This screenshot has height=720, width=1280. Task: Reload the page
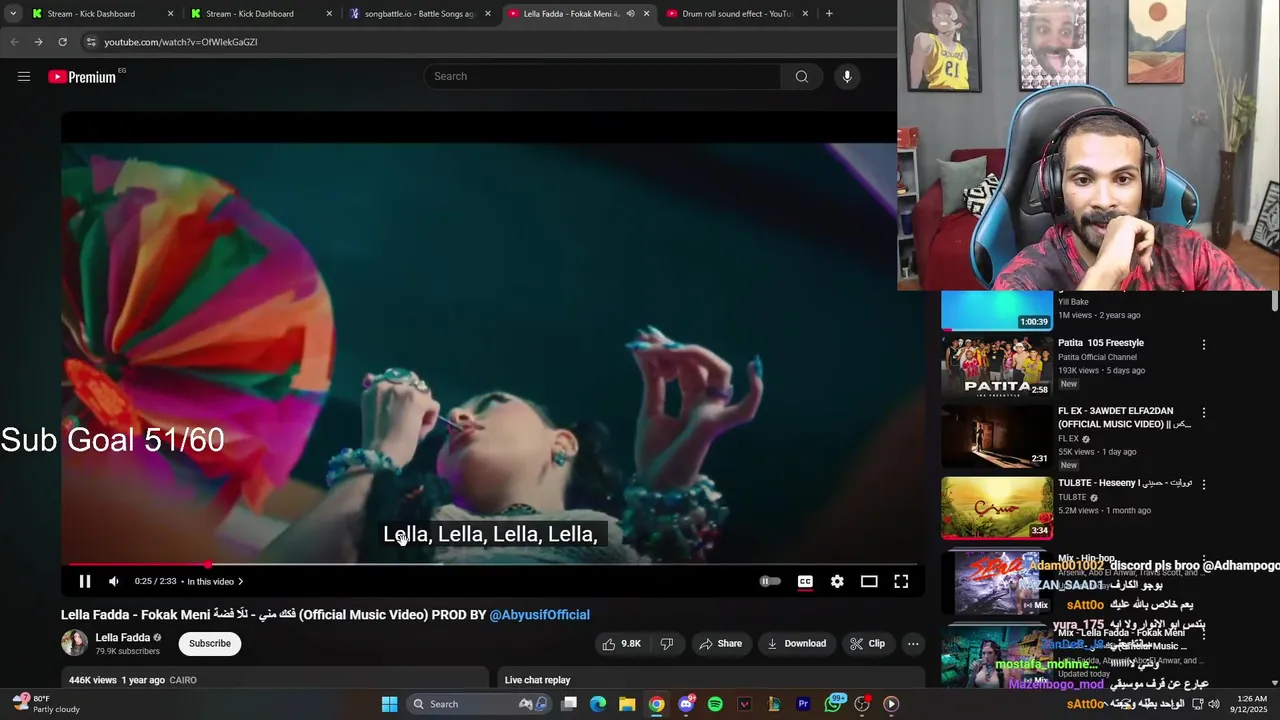(x=62, y=42)
